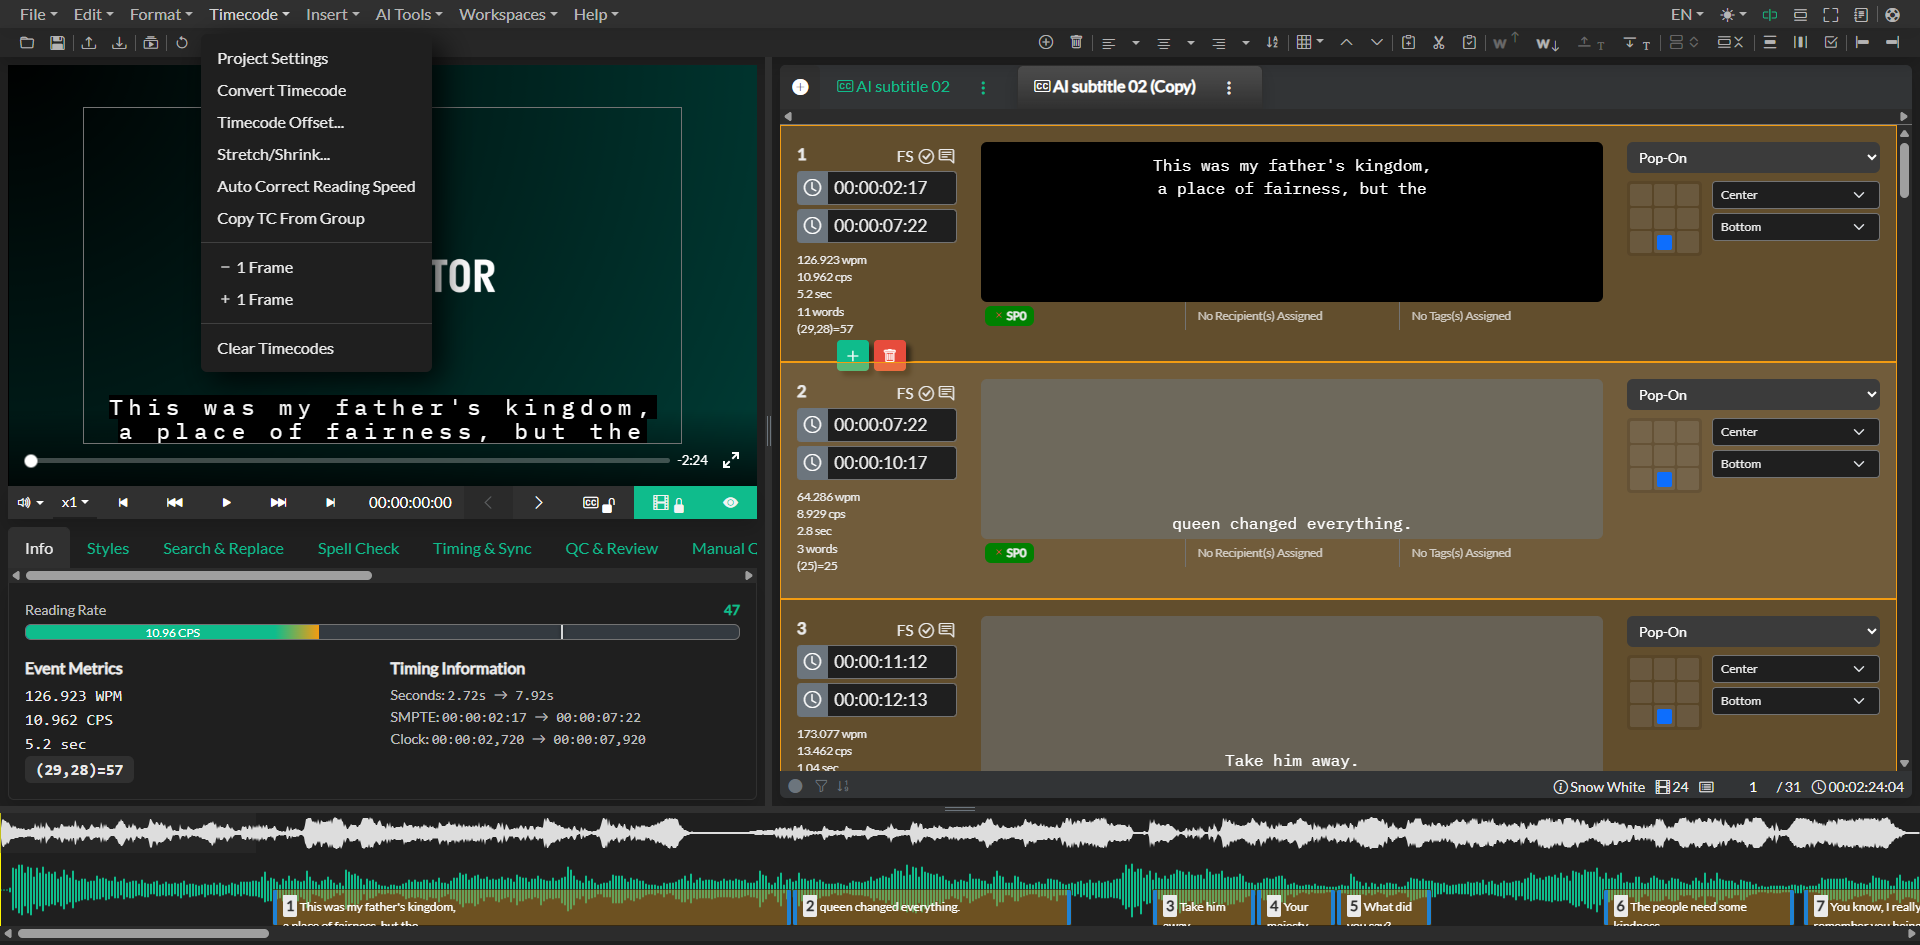Toggle the approved checkmark on event 2
The height and width of the screenshot is (945, 1920).
(x=926, y=393)
